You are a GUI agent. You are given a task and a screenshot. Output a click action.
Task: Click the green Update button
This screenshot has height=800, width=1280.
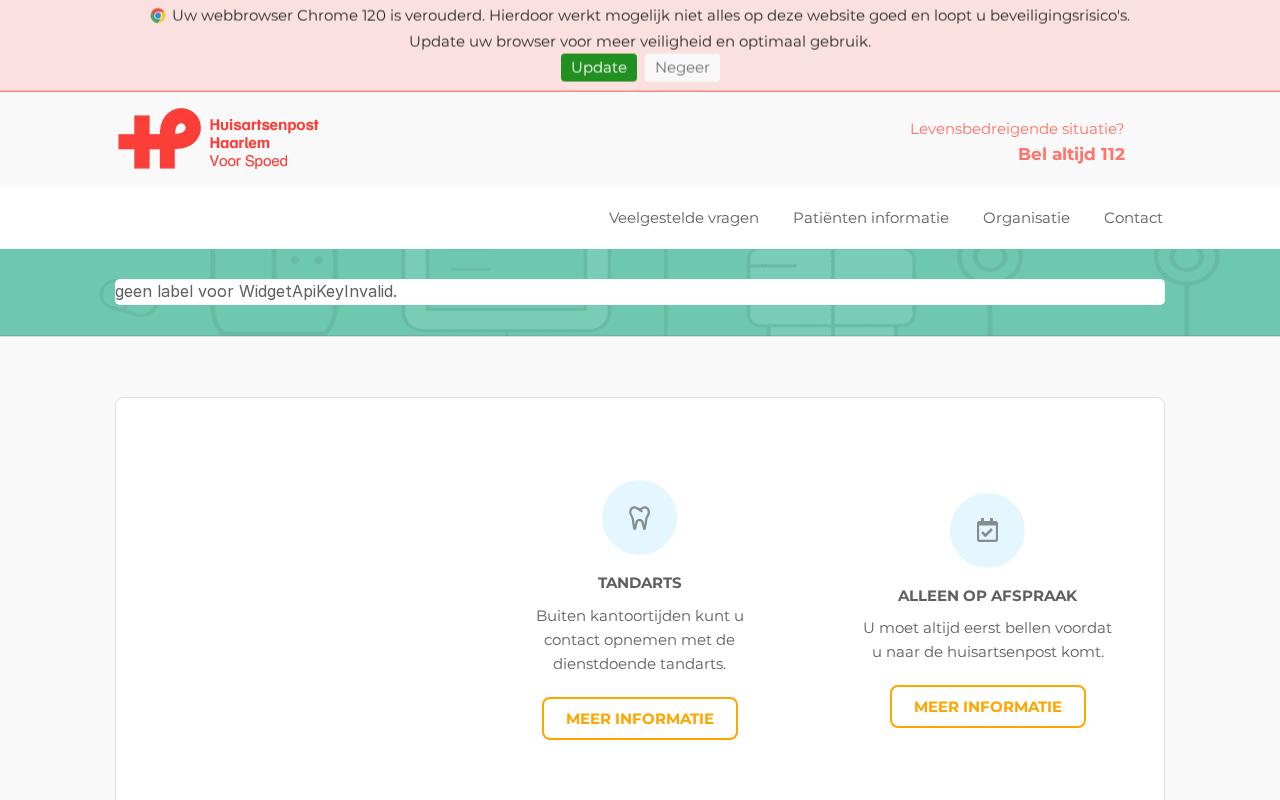tap(599, 67)
